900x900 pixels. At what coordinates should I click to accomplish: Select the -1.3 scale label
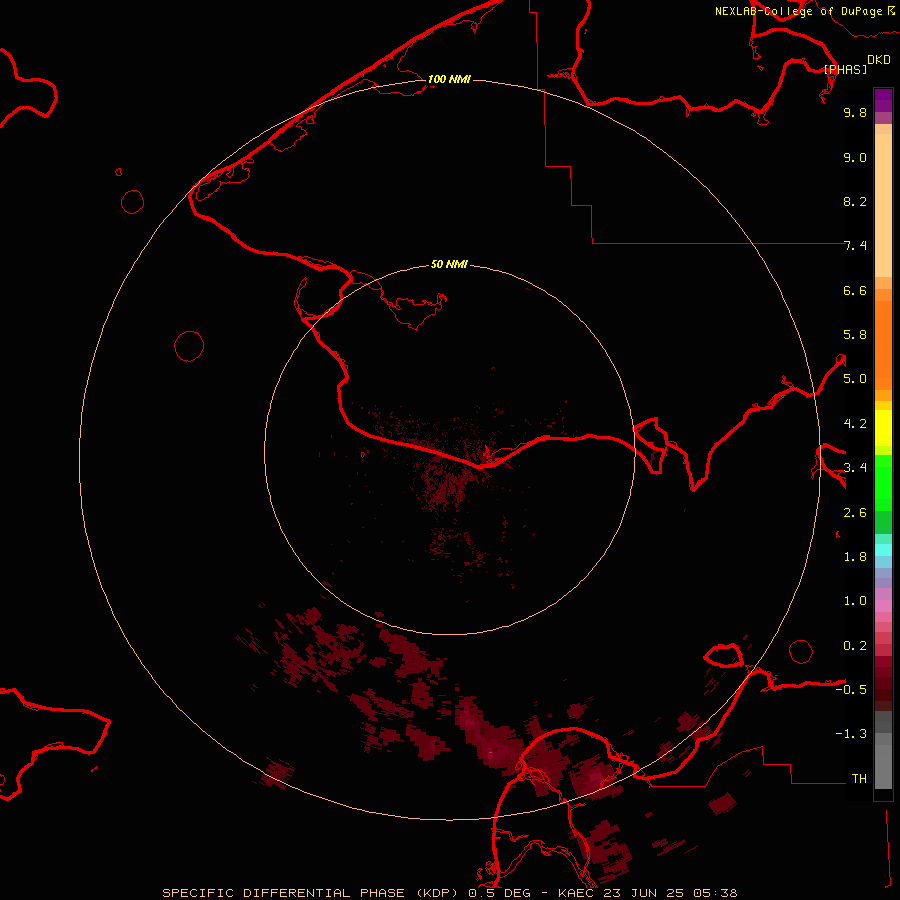point(851,734)
